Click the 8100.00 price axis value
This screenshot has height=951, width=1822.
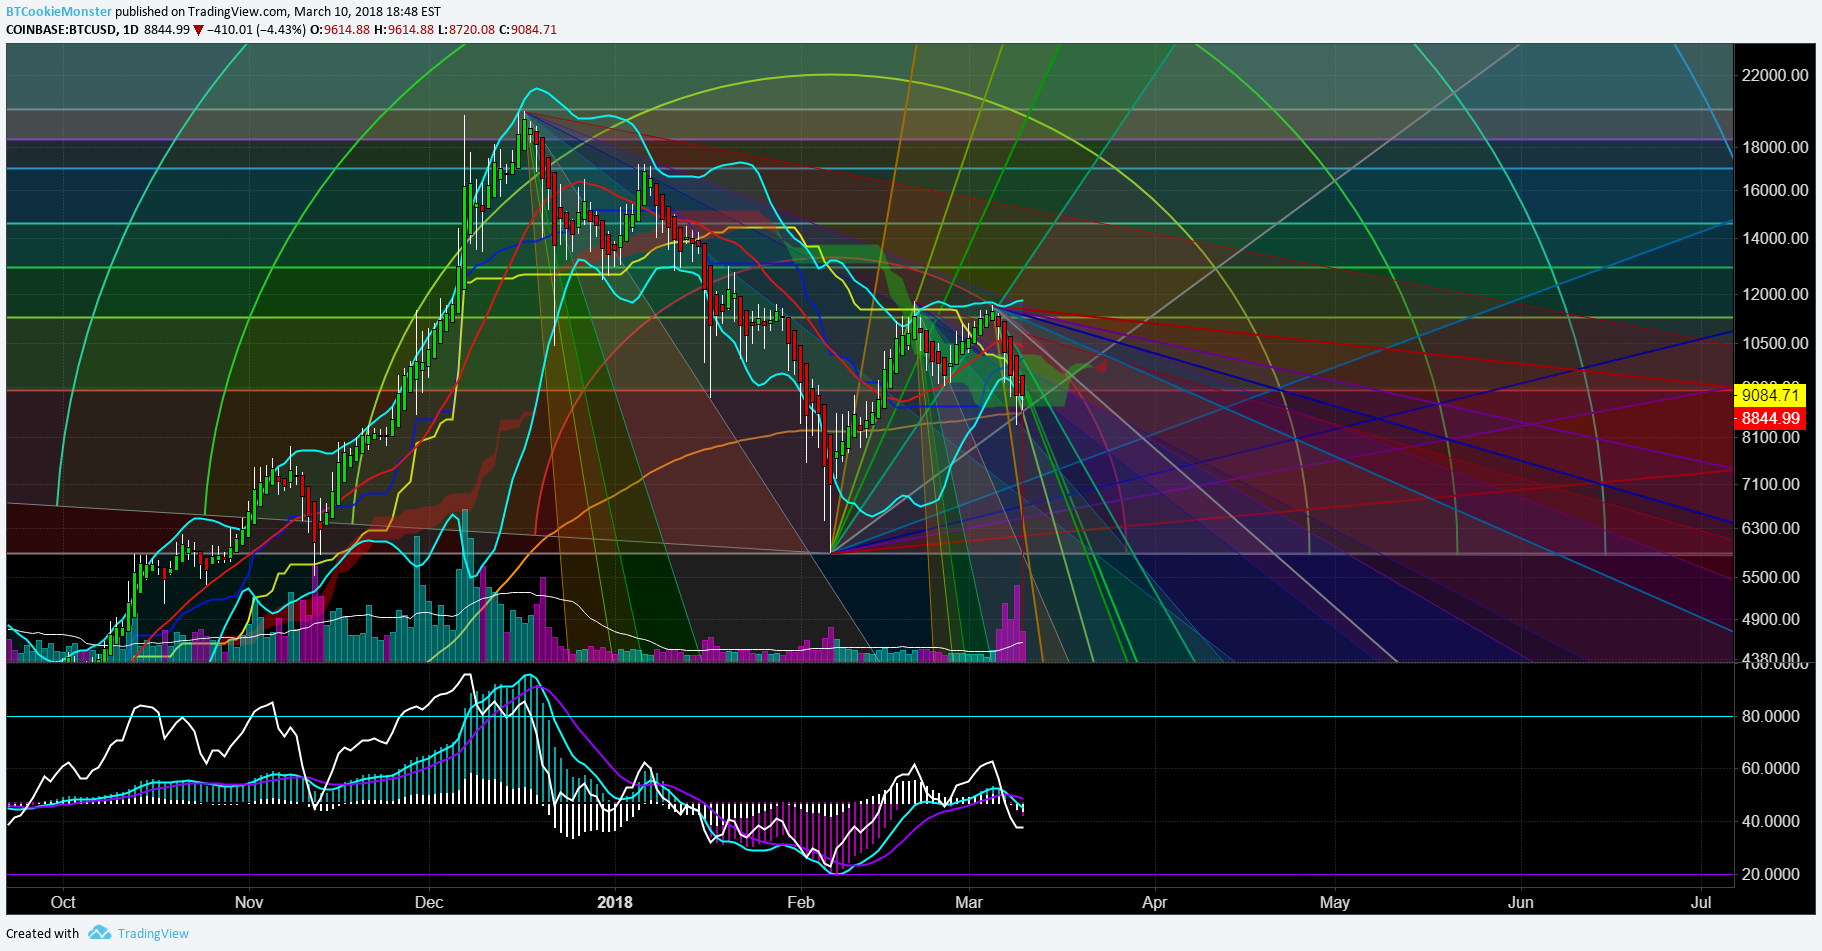[x=1770, y=438]
